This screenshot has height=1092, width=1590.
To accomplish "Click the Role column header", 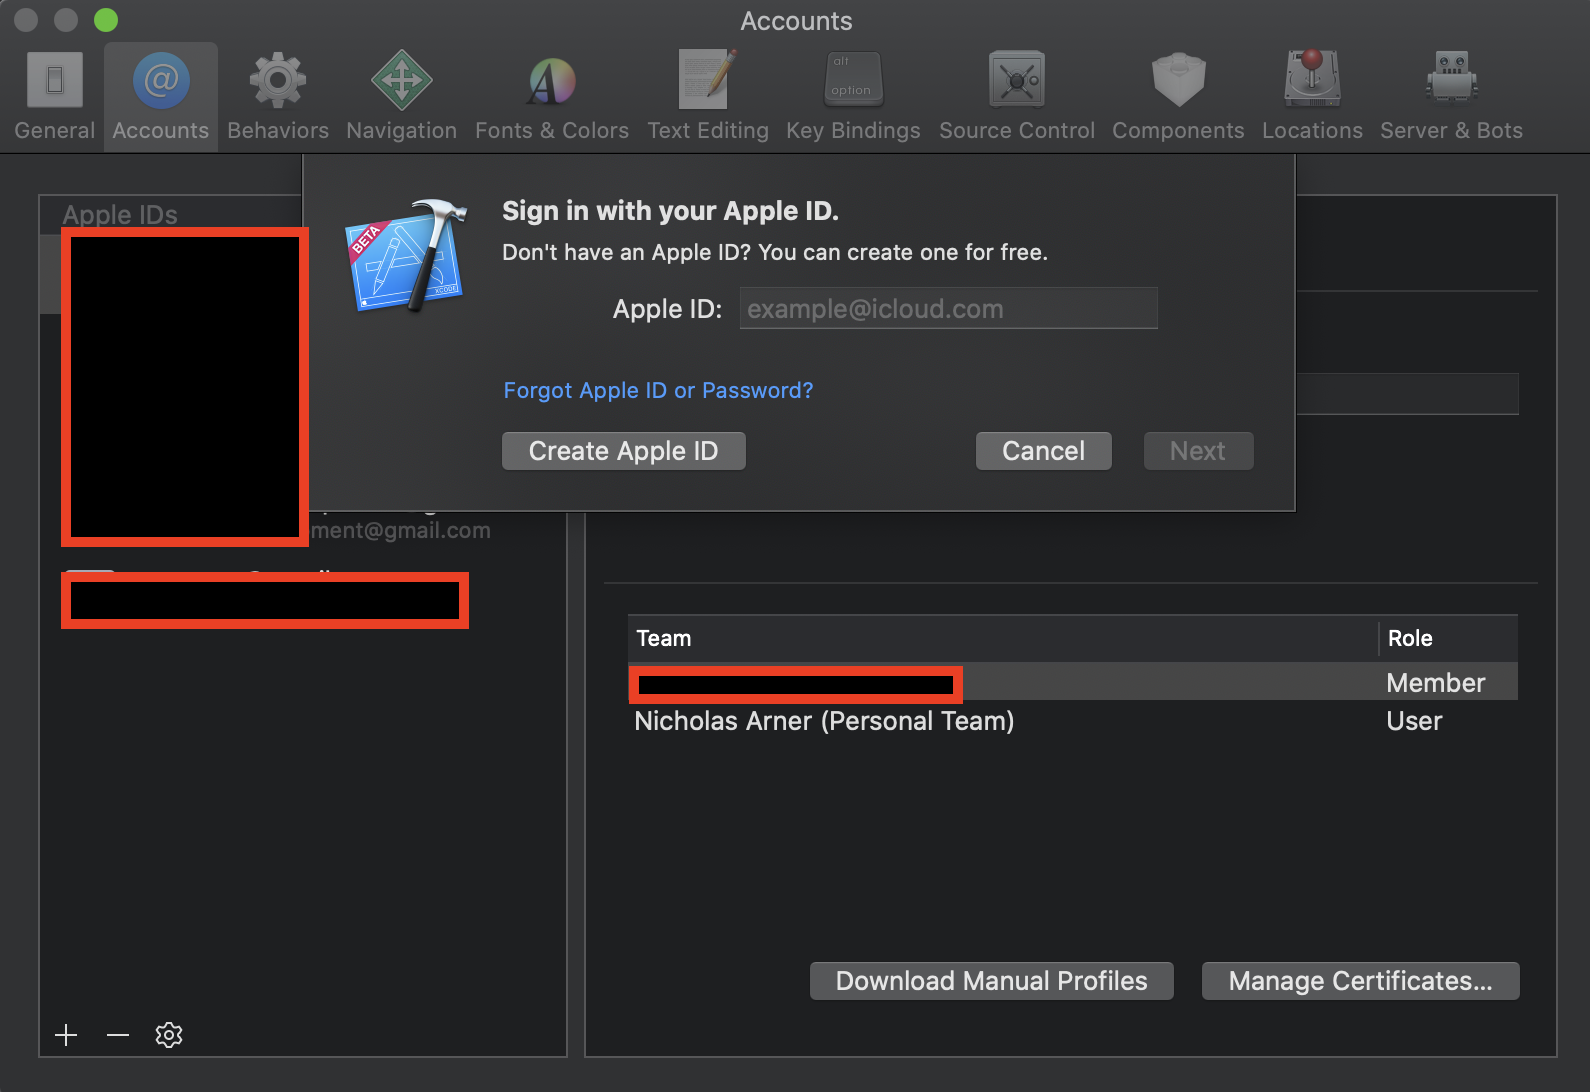I will [x=1449, y=638].
